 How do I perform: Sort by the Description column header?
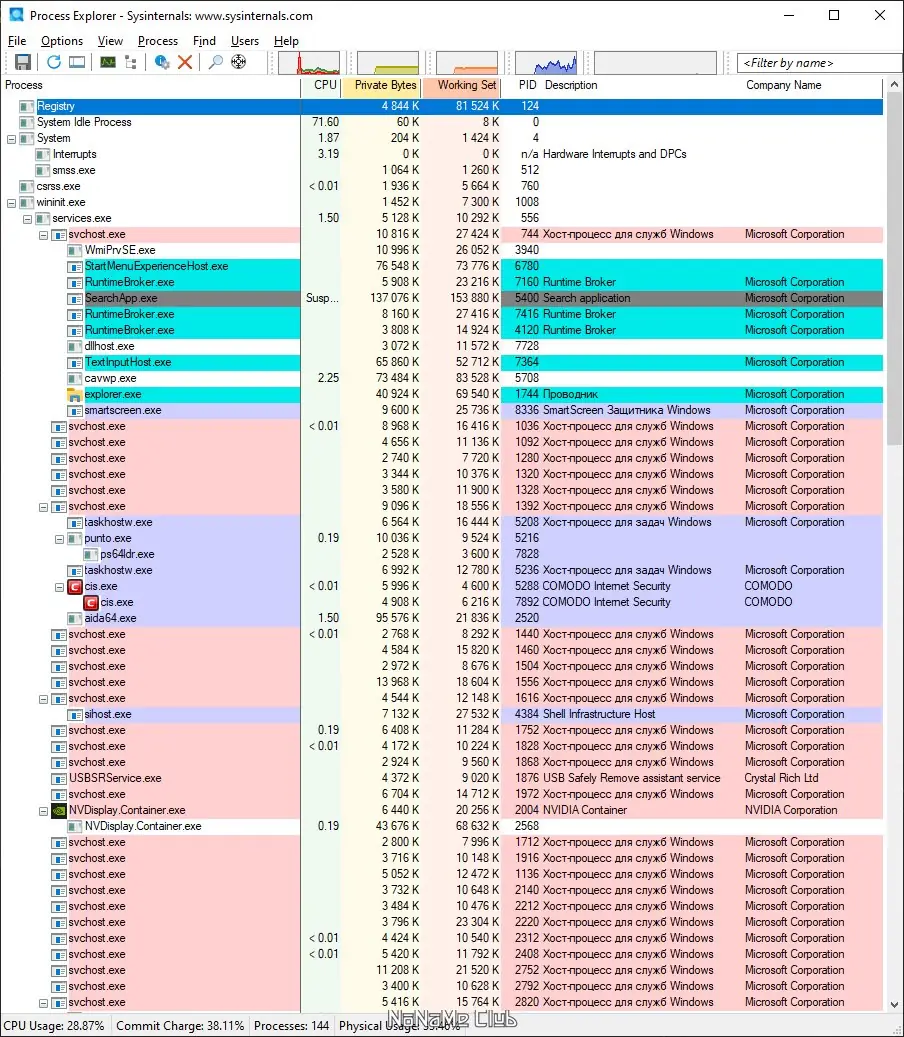click(x=640, y=85)
